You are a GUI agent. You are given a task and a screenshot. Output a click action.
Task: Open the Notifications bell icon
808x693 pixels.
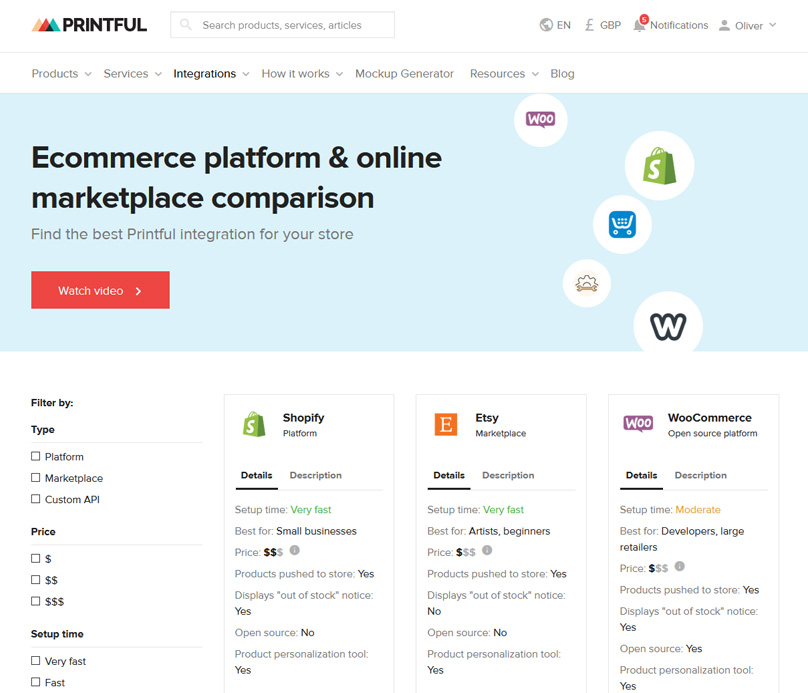coord(640,25)
